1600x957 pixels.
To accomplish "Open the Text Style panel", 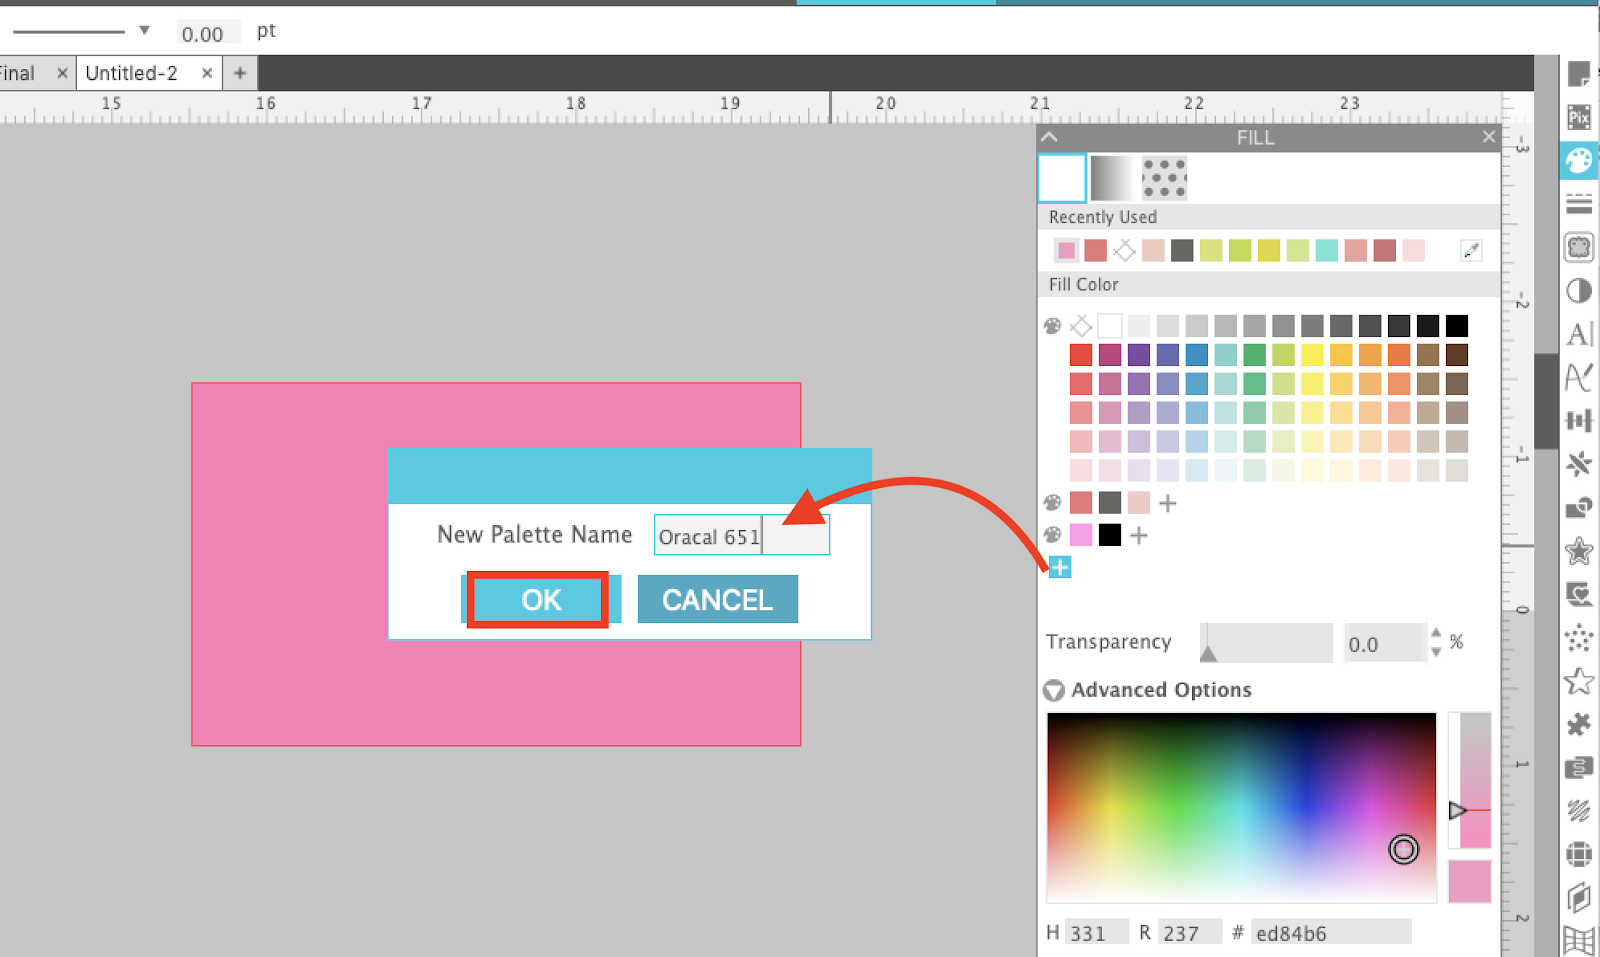I will click(x=1580, y=334).
